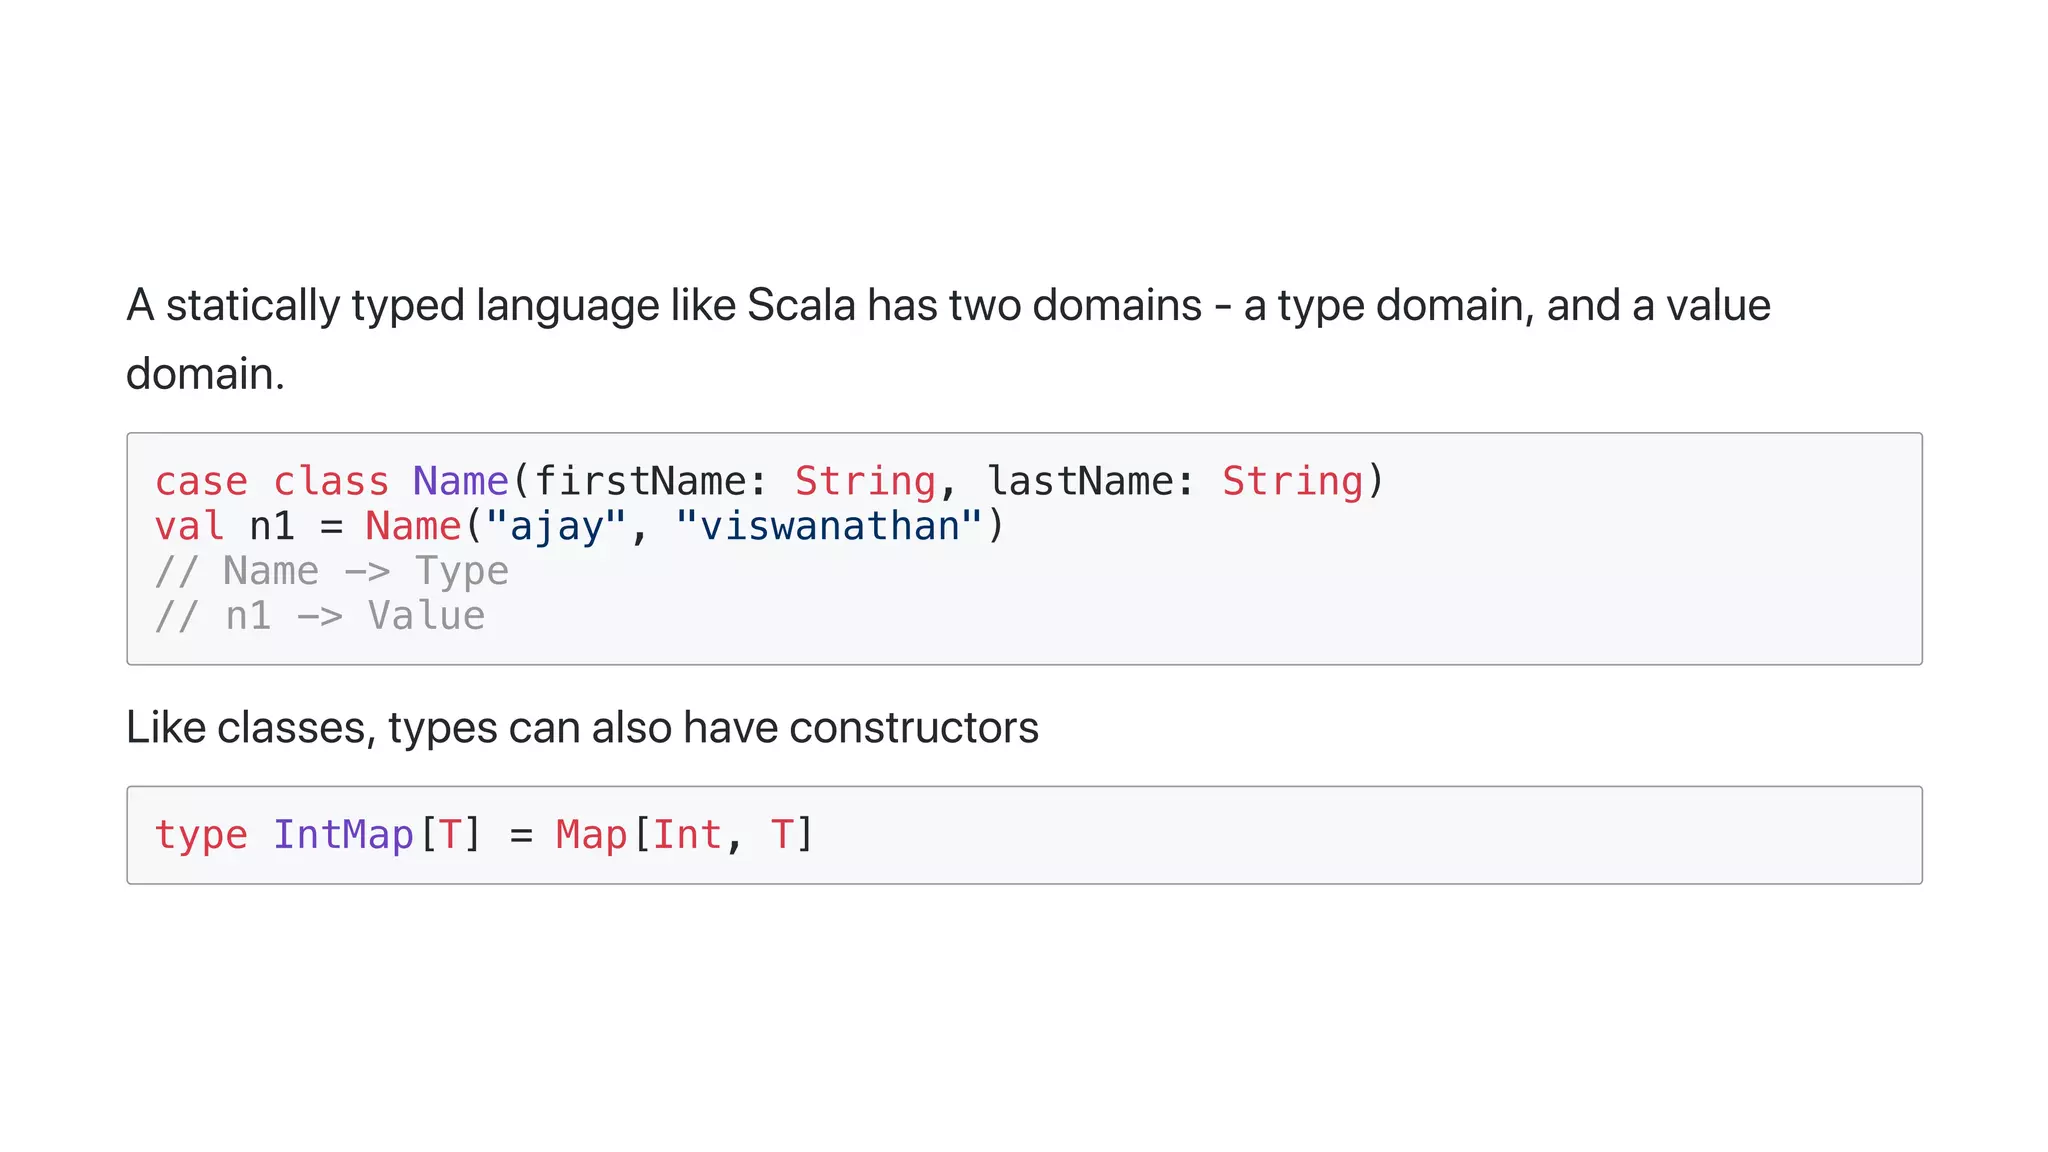Click the "Like classes, types can also have constructors" text
Image resolution: width=2048 pixels, height=1152 pixels.
[582, 728]
